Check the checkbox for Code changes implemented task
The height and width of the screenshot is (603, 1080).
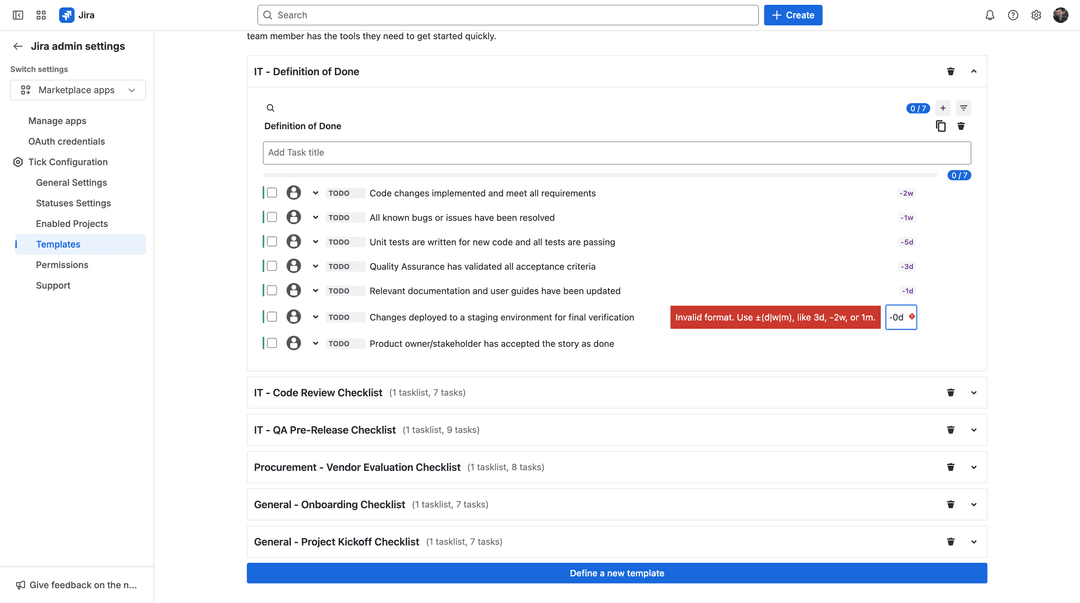pyautogui.click(x=271, y=192)
